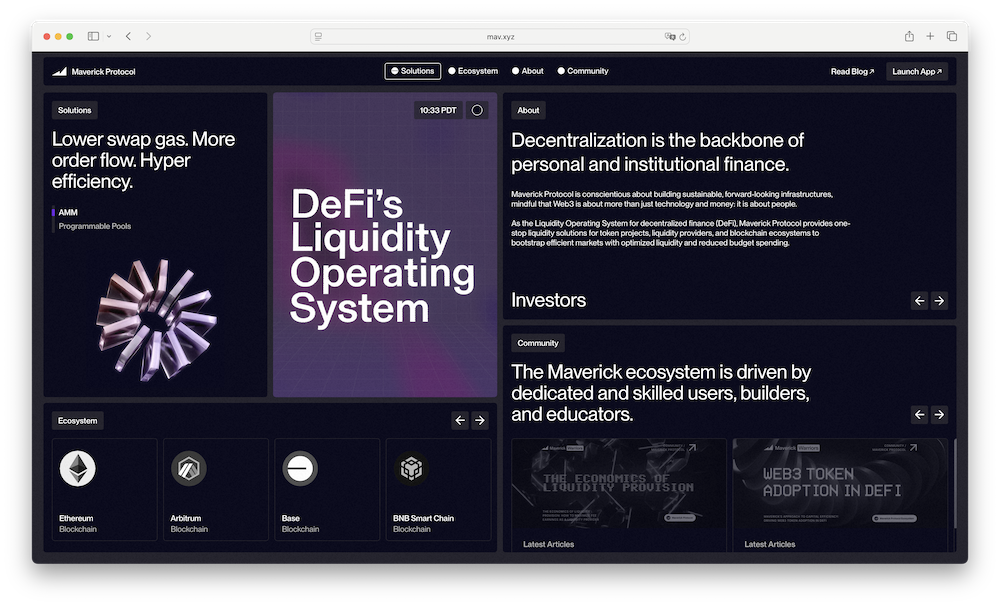Go forward with Safari's forward arrow

pyautogui.click(x=149, y=36)
